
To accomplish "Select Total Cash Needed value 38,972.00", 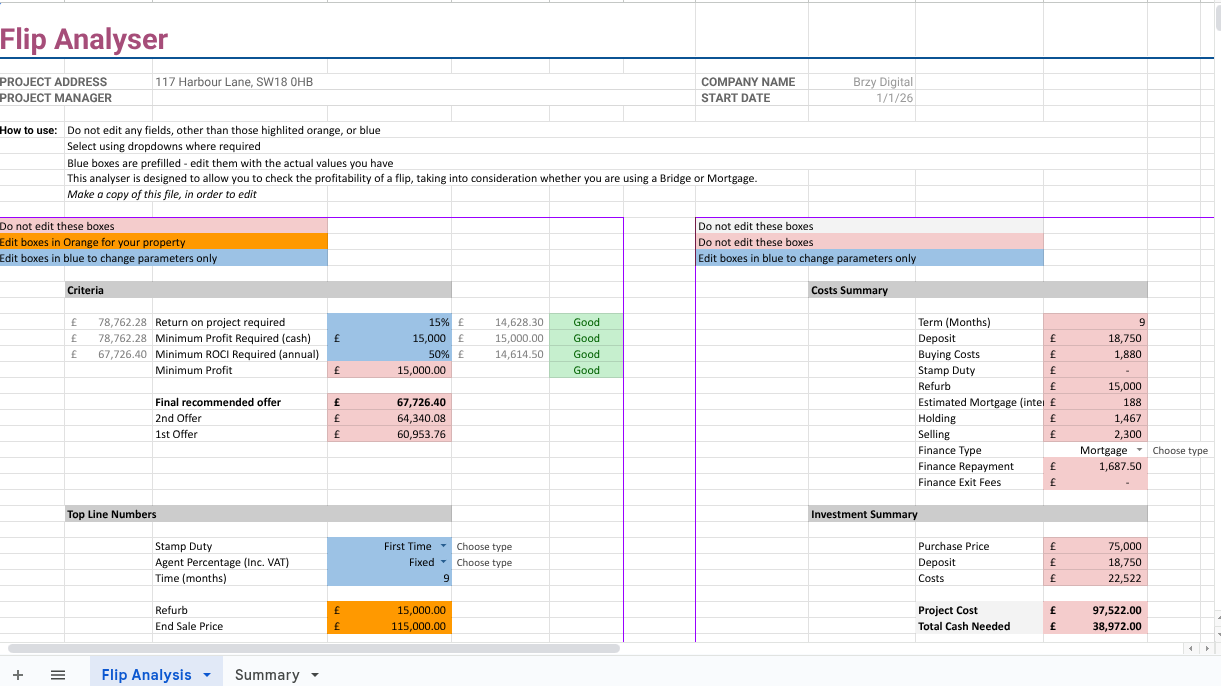I will point(1095,626).
